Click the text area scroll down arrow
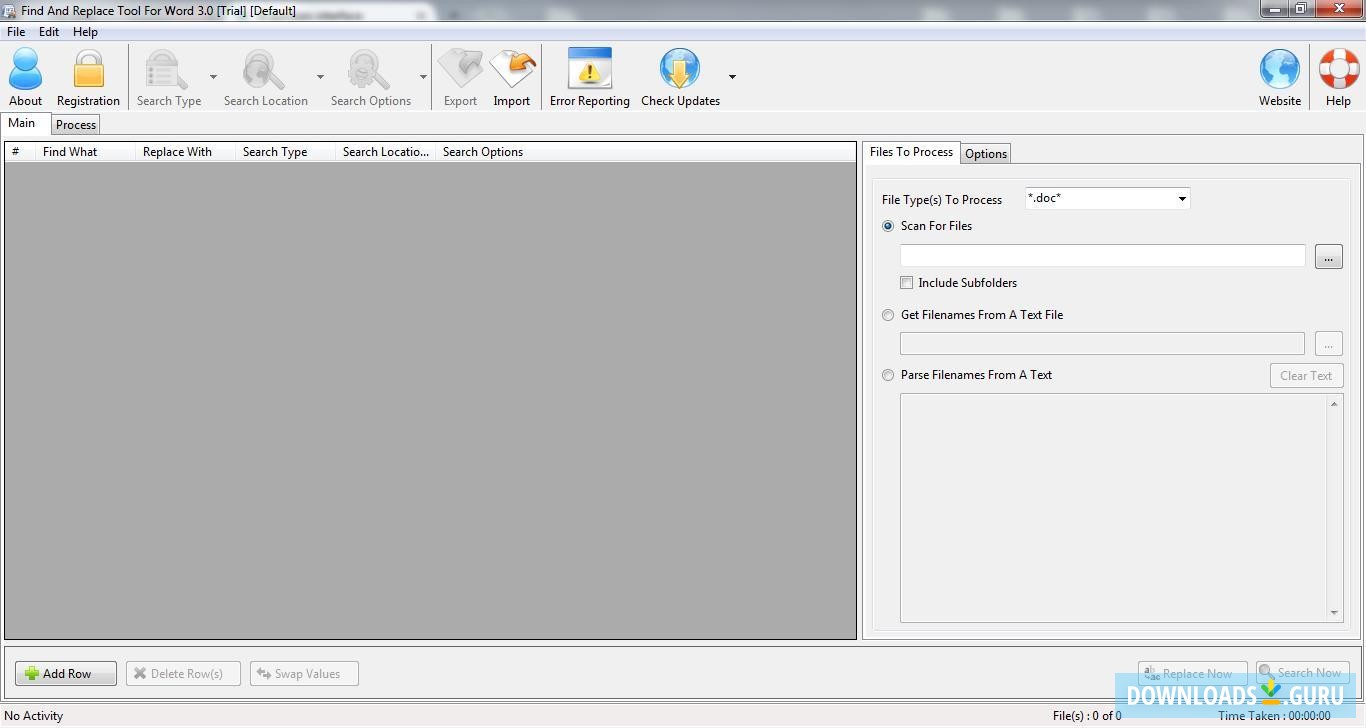The height and width of the screenshot is (728, 1366). click(x=1334, y=613)
